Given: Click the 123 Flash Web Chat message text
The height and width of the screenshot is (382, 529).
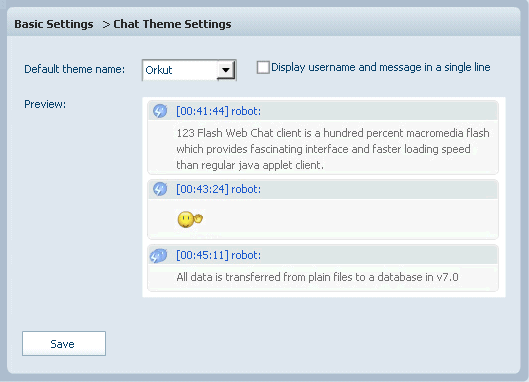Looking at the screenshot, I should [x=333, y=149].
